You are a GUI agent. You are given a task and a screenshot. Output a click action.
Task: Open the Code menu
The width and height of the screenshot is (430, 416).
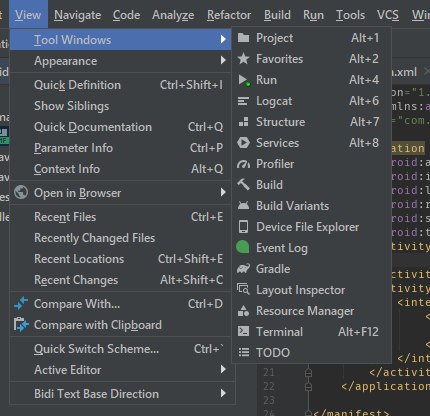pos(126,15)
